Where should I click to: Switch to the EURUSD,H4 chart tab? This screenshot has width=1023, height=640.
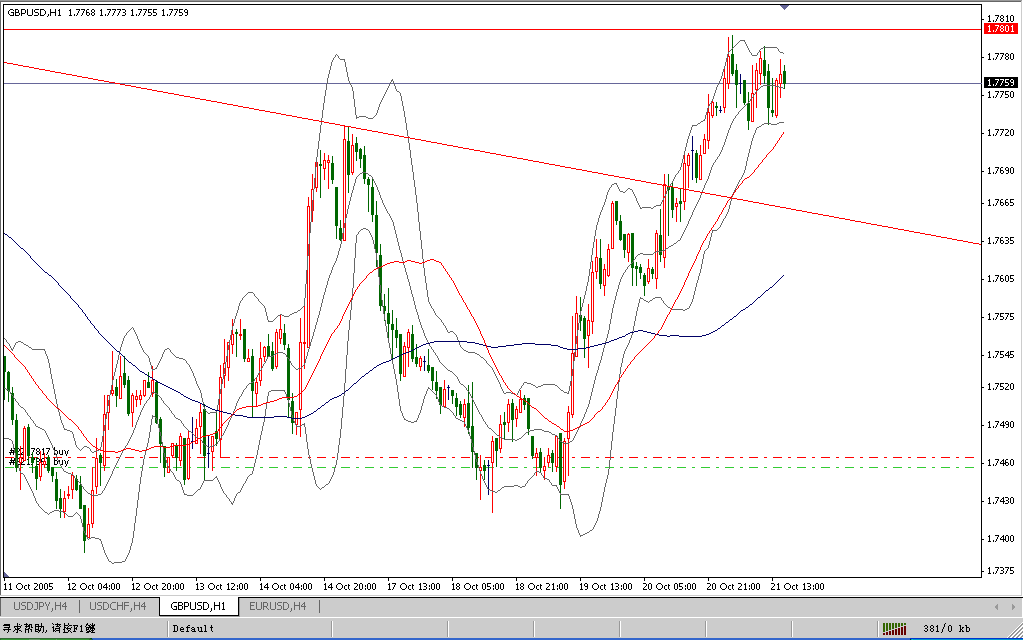click(278, 606)
